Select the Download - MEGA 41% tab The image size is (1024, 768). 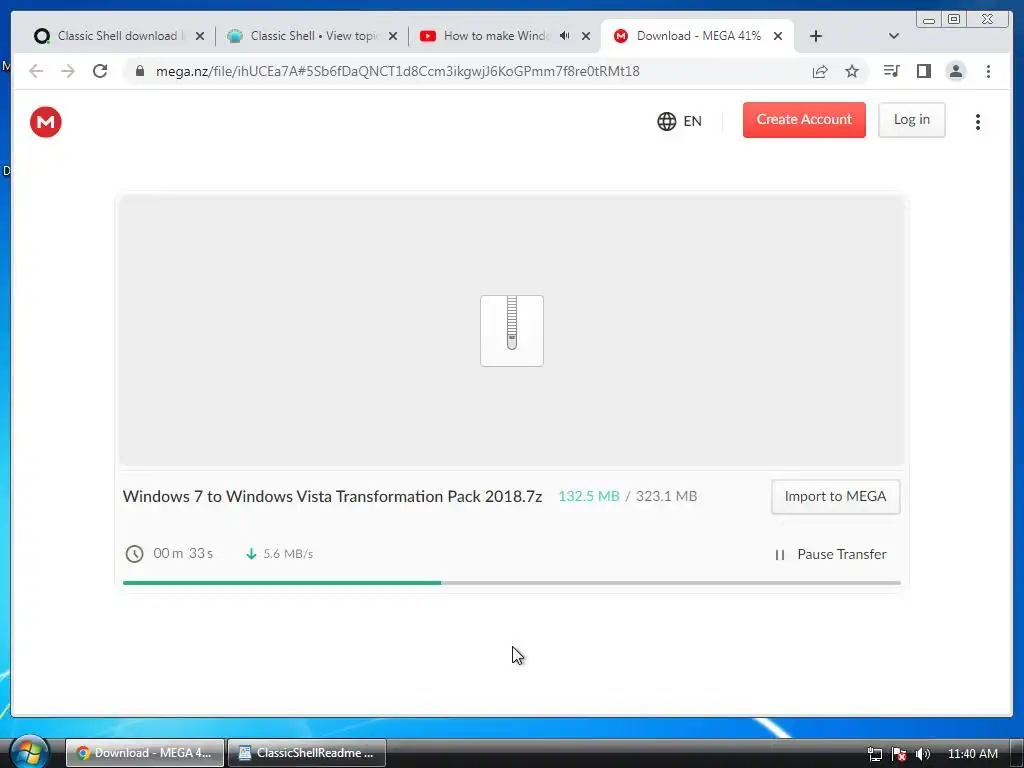(x=698, y=36)
